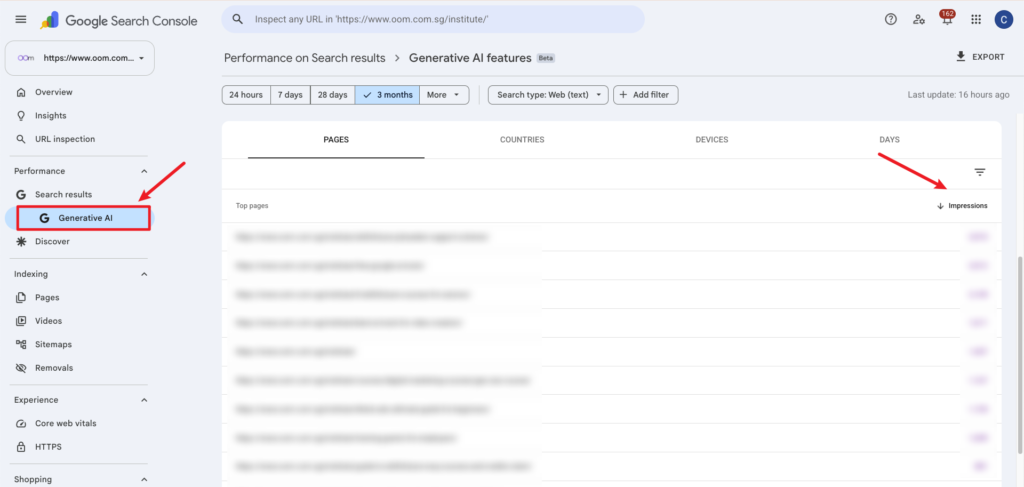Select the 28 days date range

332,95
